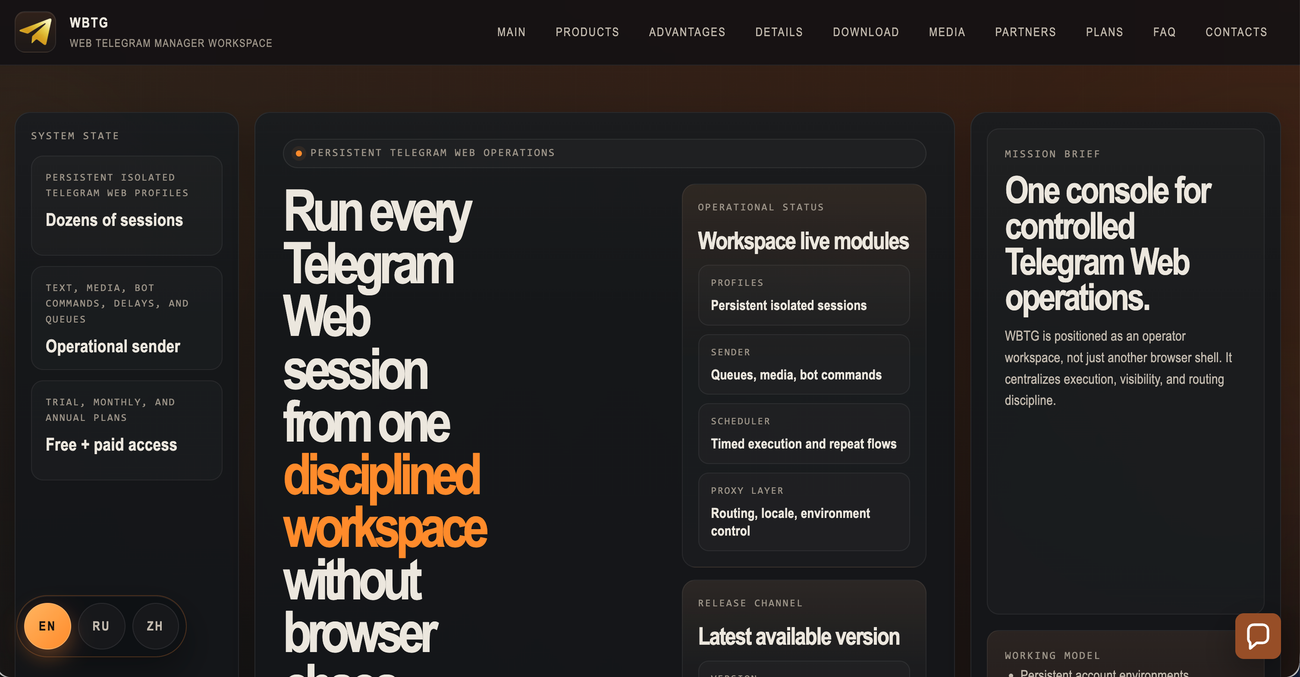Open PRODUCTS navigation item
Image resolution: width=1300 pixels, height=677 pixels.
pyautogui.click(x=587, y=32)
